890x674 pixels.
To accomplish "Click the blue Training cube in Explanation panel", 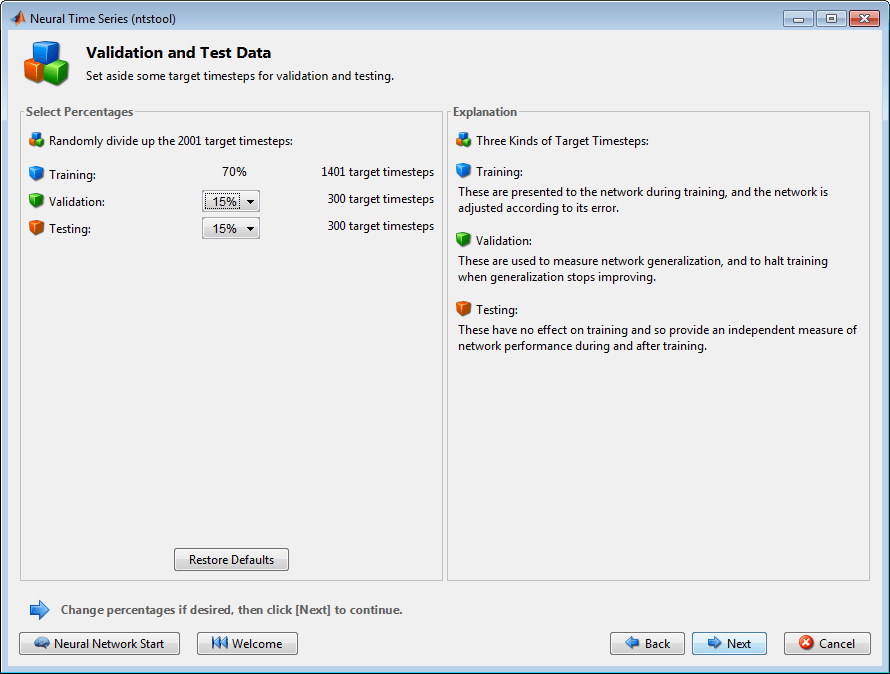I will 463,171.
